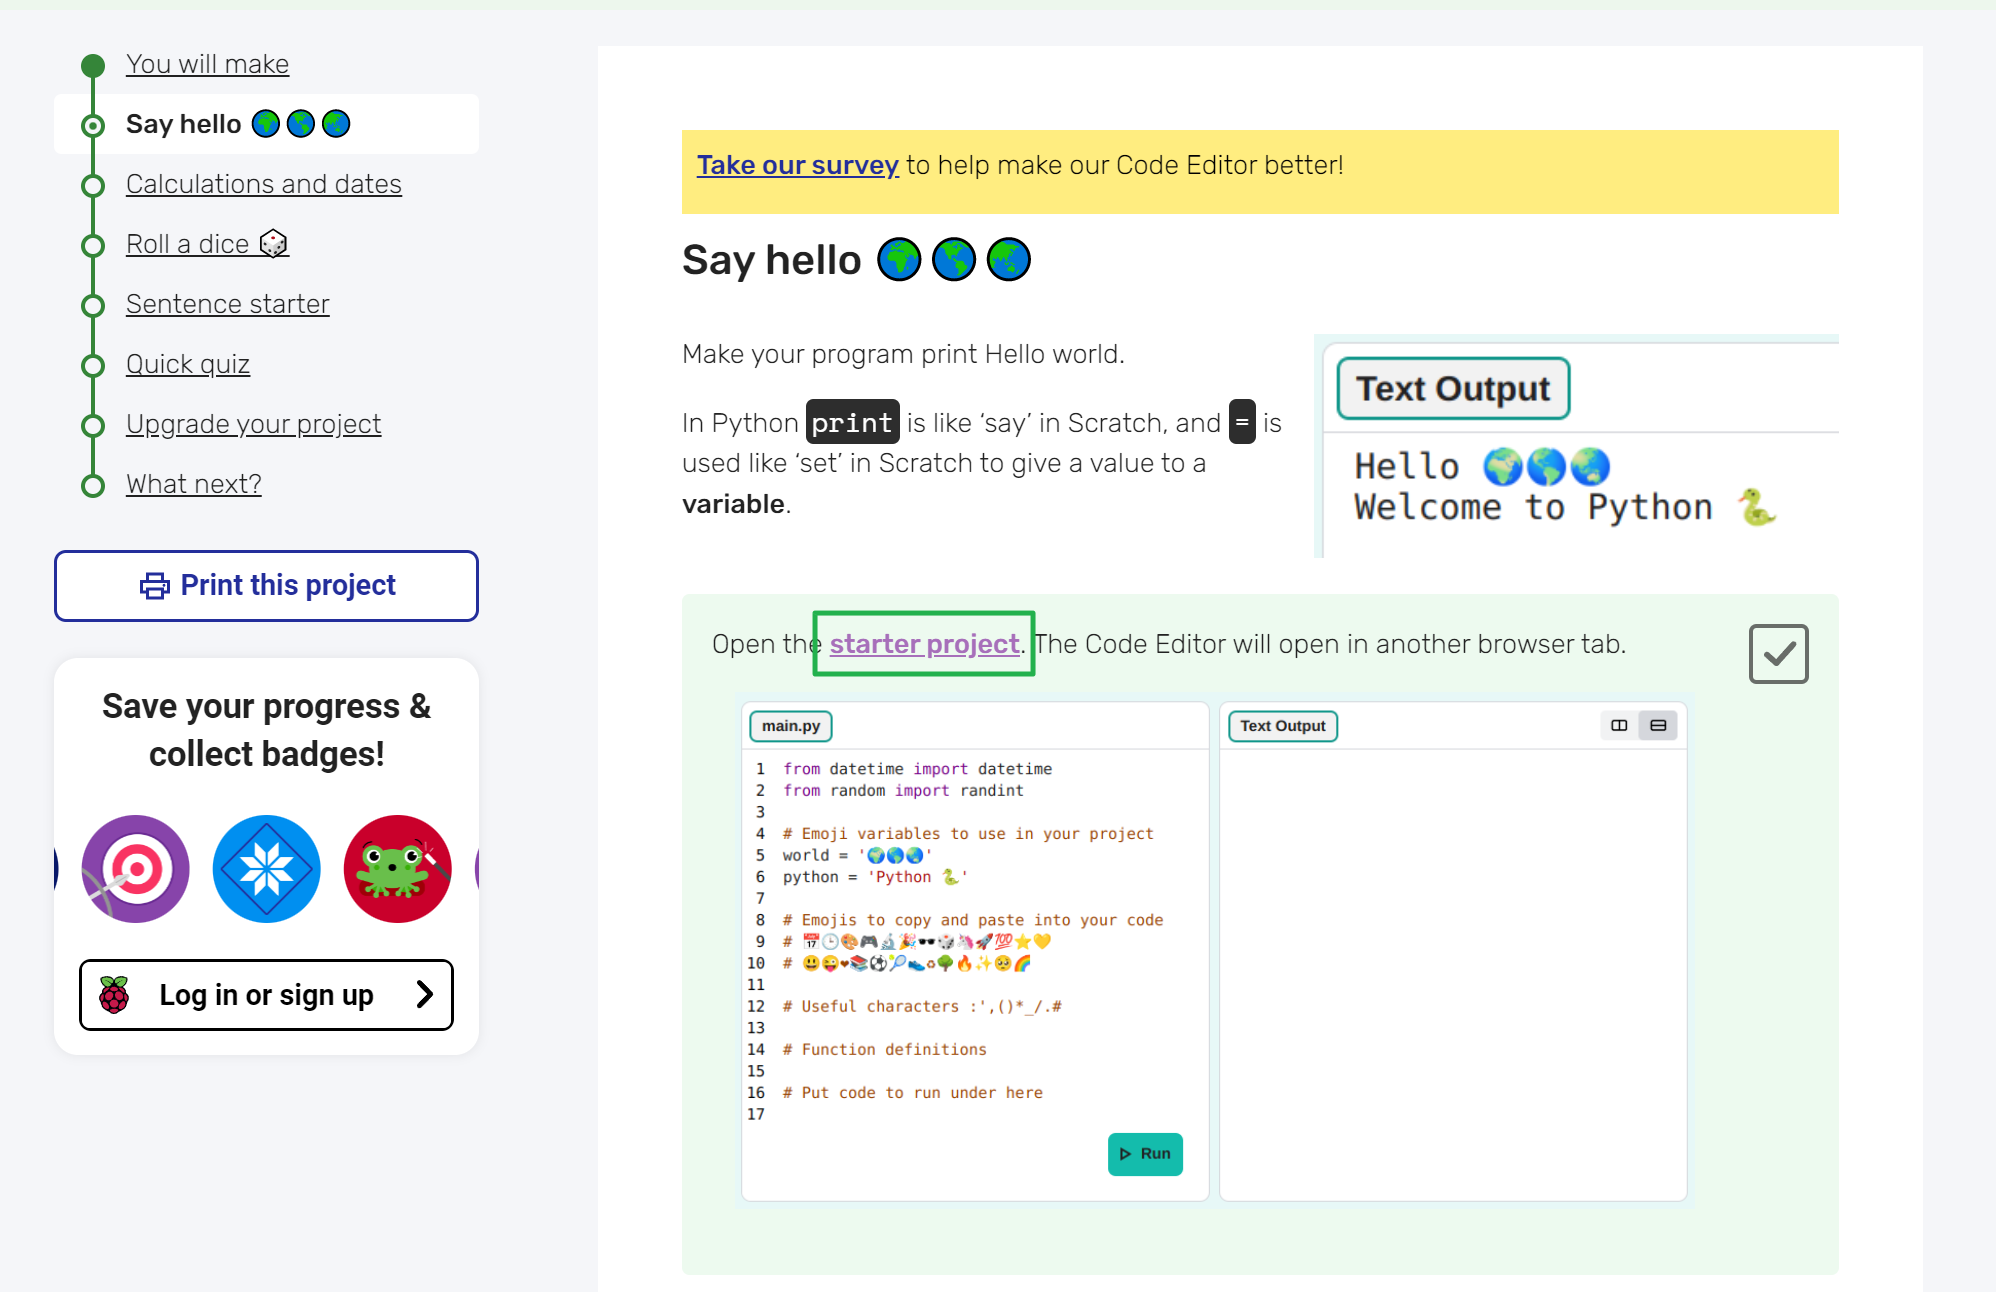Expand the Sentence starter step
This screenshot has height=1292, width=1996.
(x=228, y=304)
